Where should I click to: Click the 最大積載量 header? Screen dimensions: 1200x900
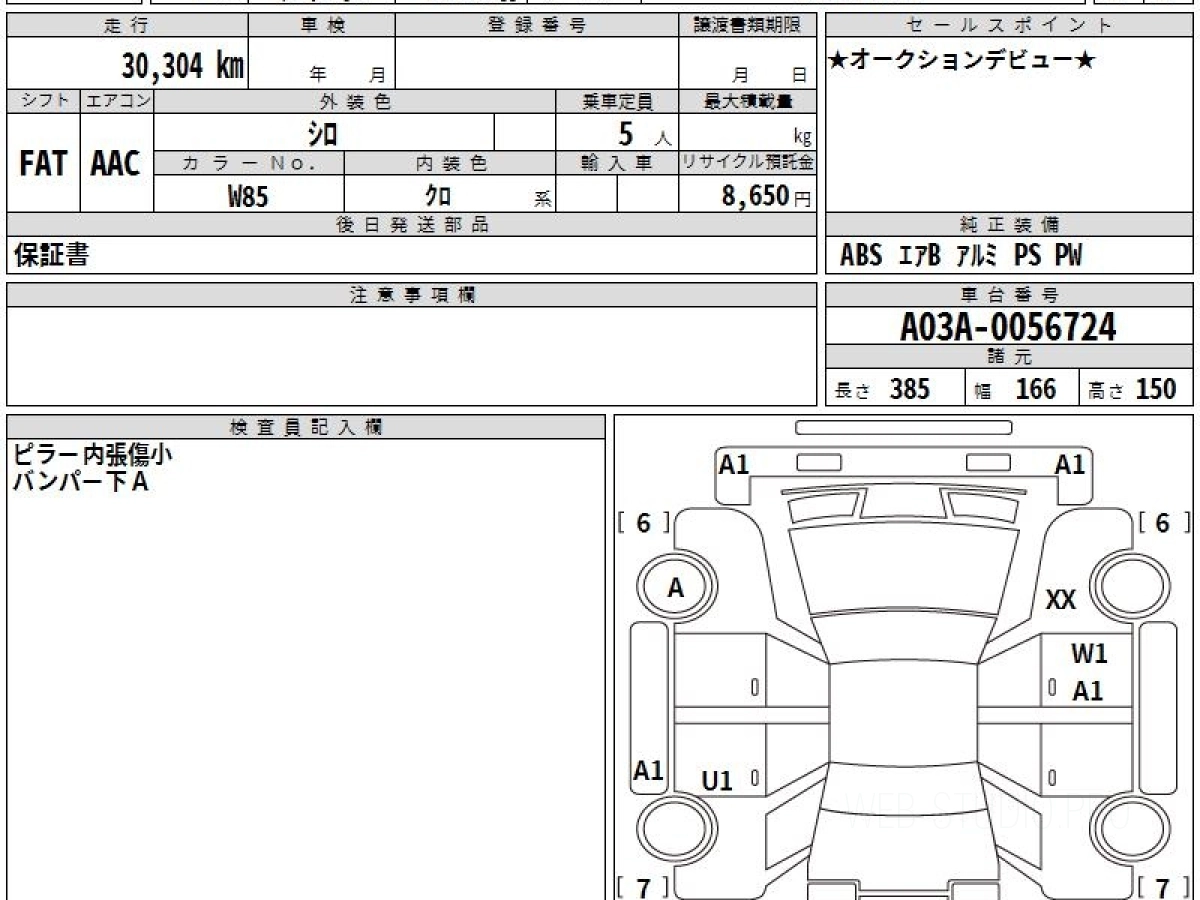748,101
